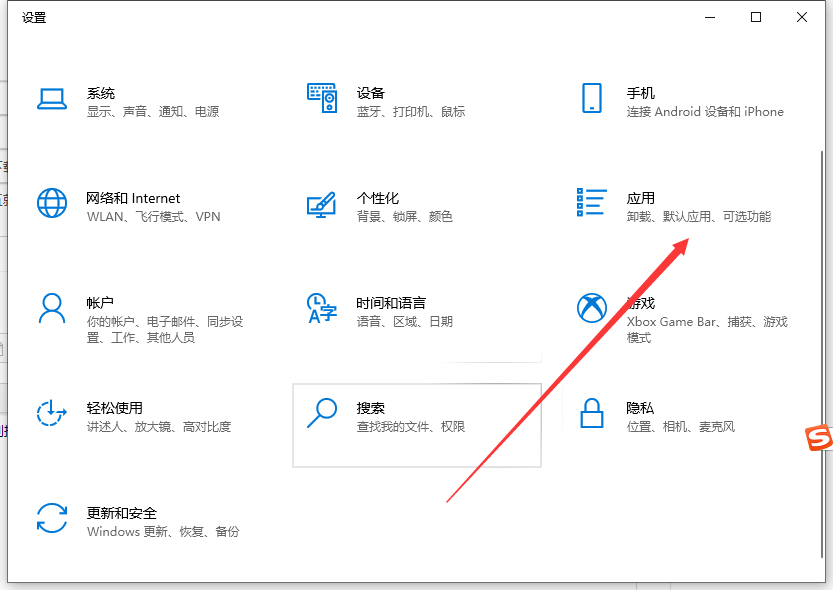Open the 个性化 personalization brush icon
The height and width of the screenshot is (590, 833).
coord(322,203)
